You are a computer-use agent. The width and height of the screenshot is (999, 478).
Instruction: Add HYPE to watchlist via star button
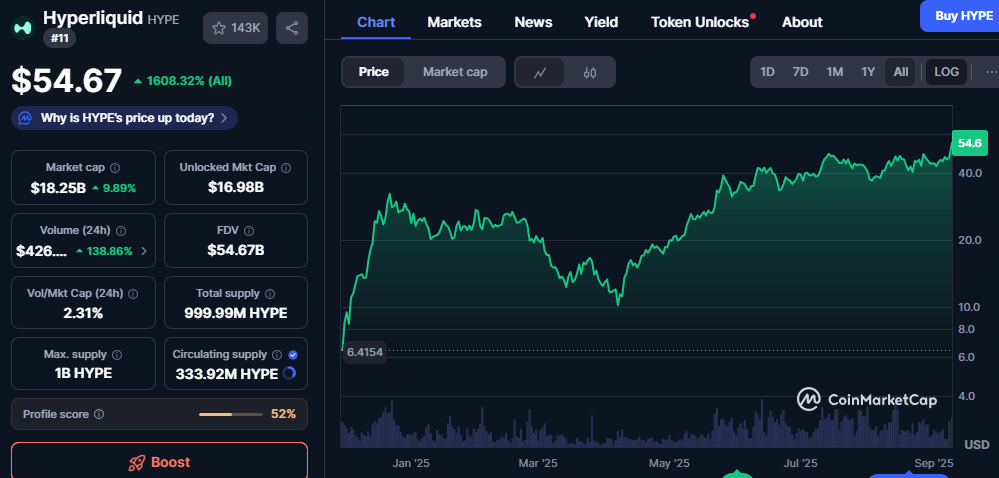pyautogui.click(x=235, y=28)
